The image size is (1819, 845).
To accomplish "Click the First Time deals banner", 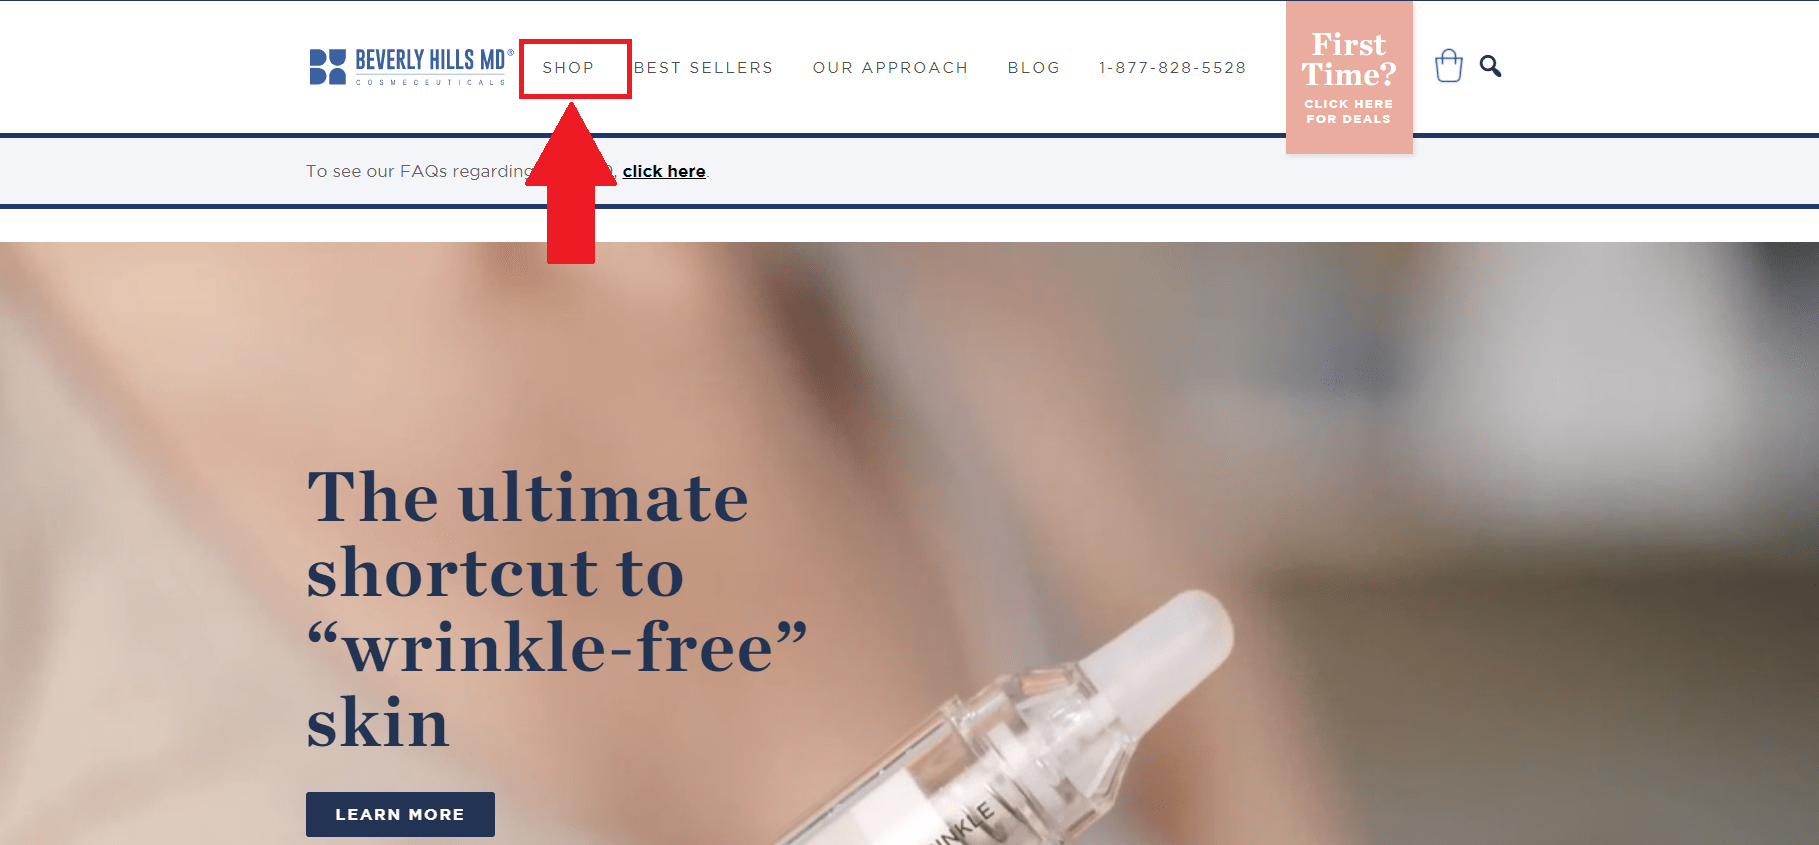I will click(1349, 78).
